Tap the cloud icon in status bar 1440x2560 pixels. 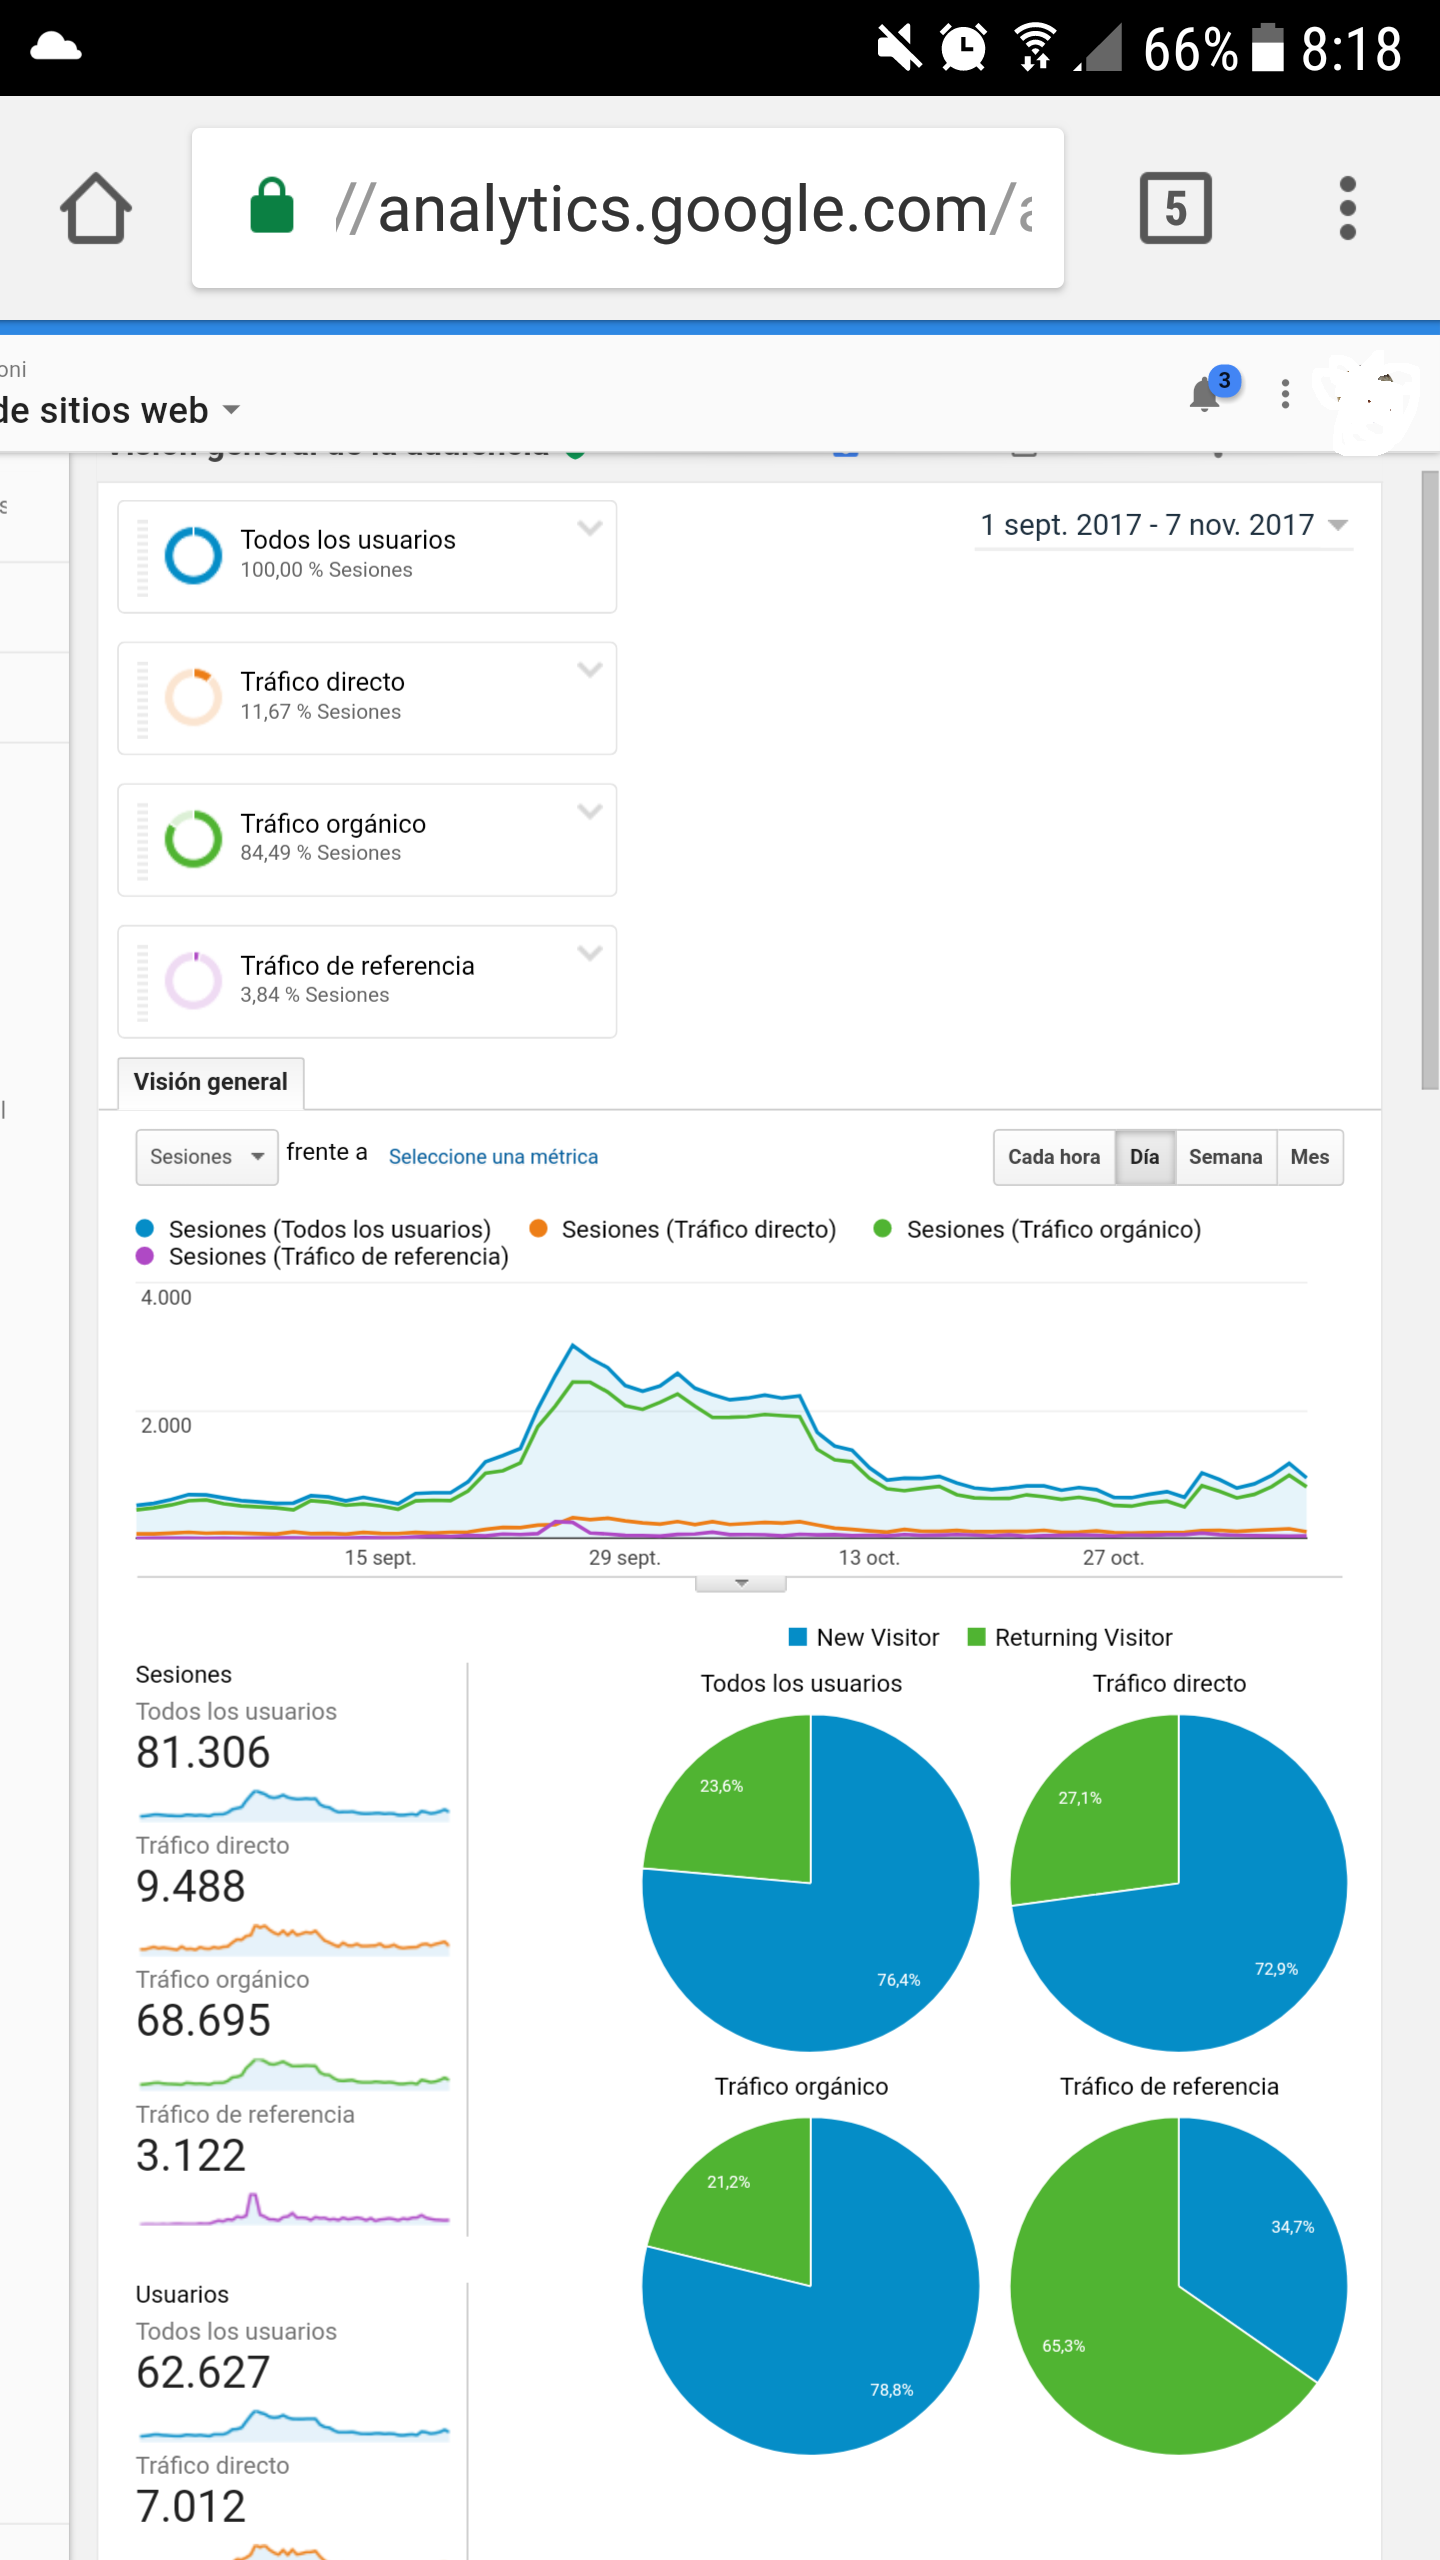coord(56,47)
